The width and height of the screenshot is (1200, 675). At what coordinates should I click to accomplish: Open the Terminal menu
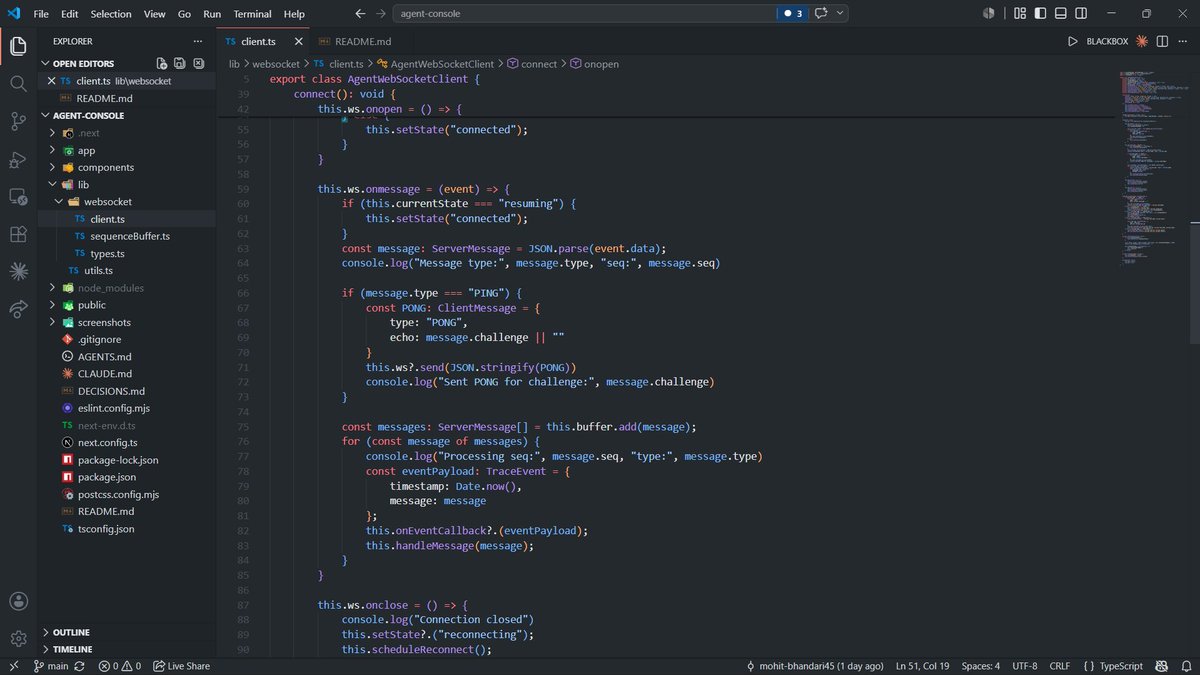click(x=252, y=14)
